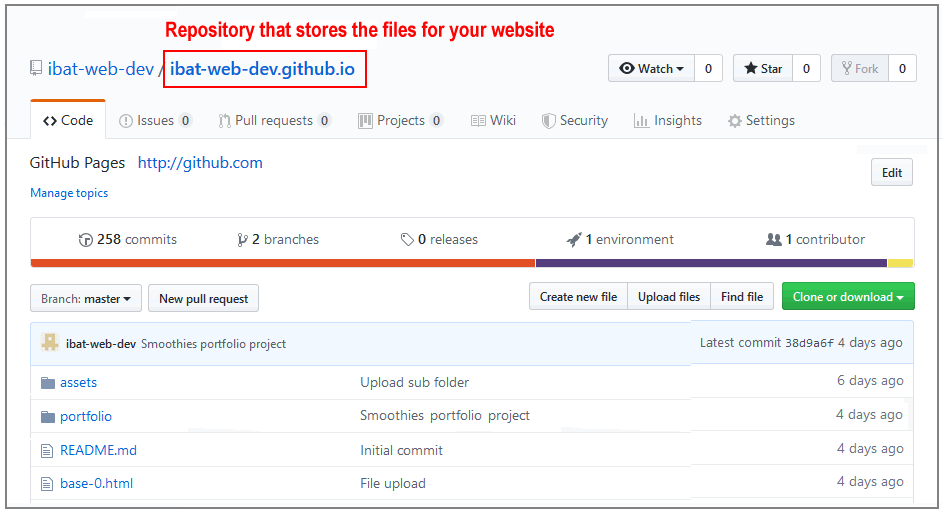Open the base-0.html file link

(x=96, y=484)
